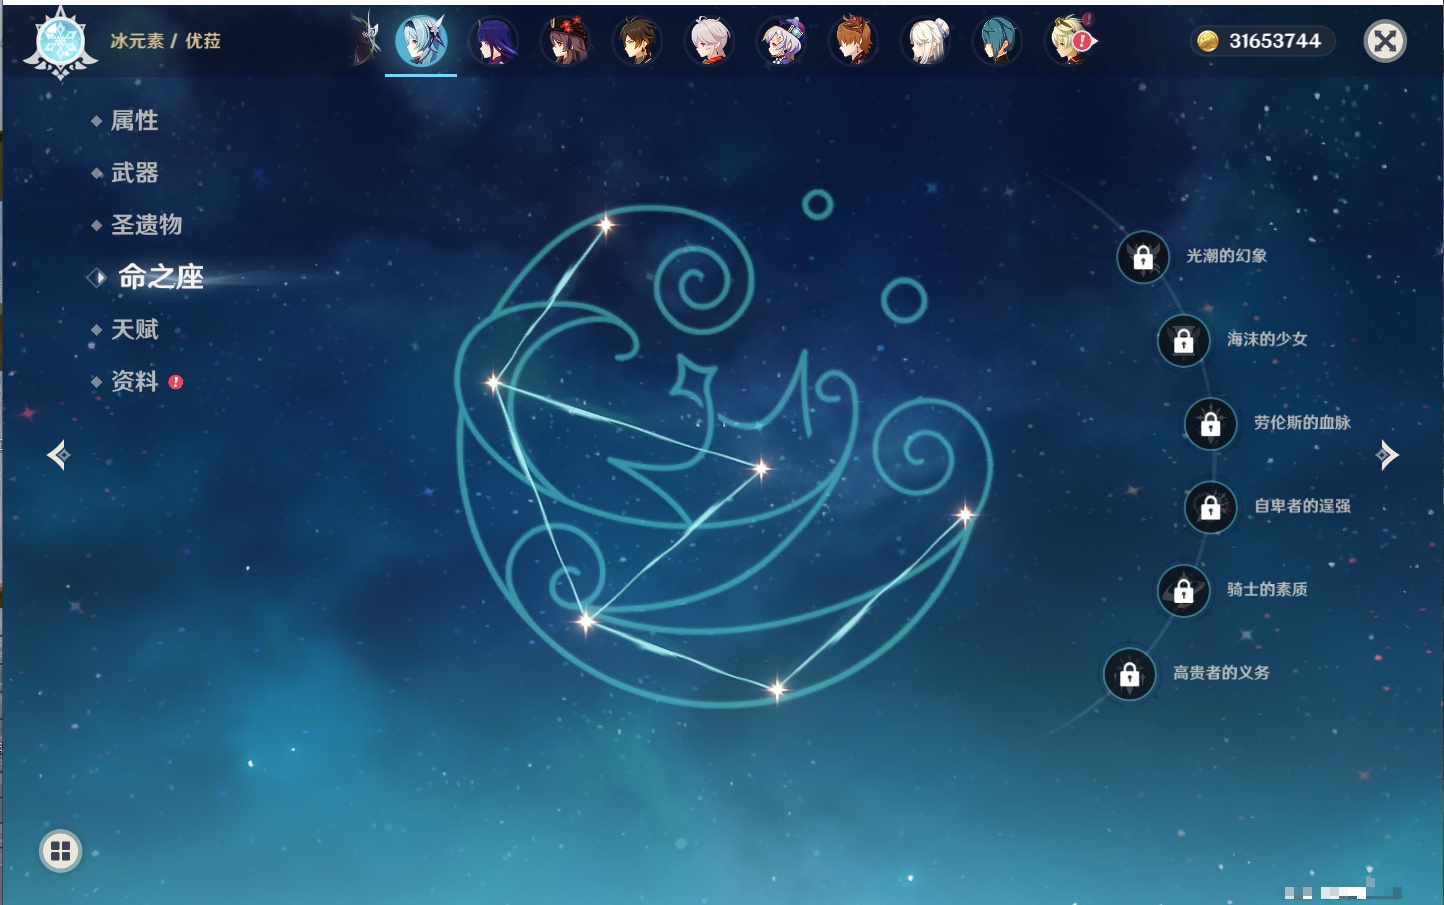
Task: Select the purple-haired character portrait
Action: coord(494,42)
